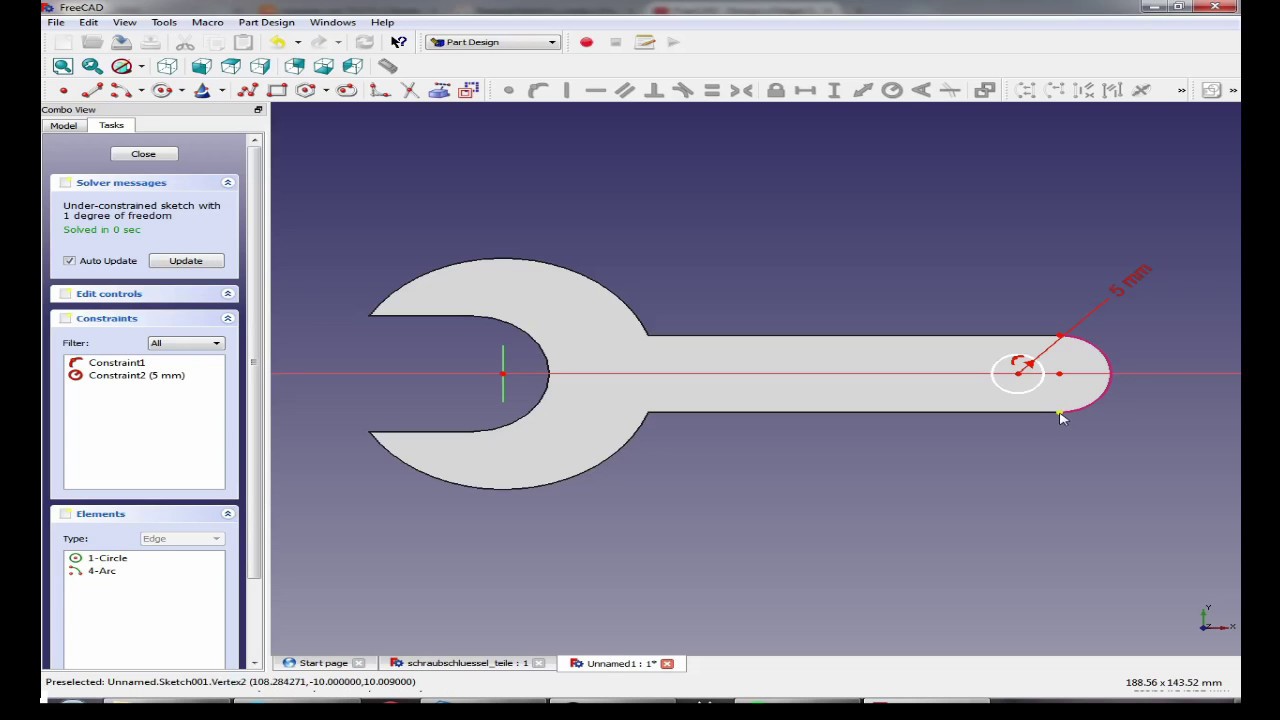Screen dimensions: 1280x720
Task: Open the constraints Filter dropdown
Action: [x=186, y=343]
